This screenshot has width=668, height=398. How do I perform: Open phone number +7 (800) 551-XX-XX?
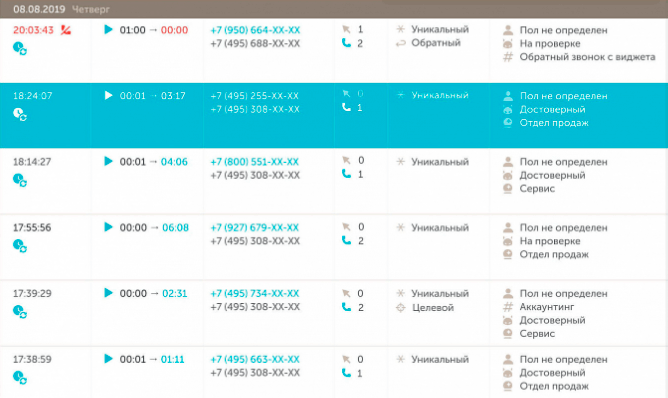254,162
